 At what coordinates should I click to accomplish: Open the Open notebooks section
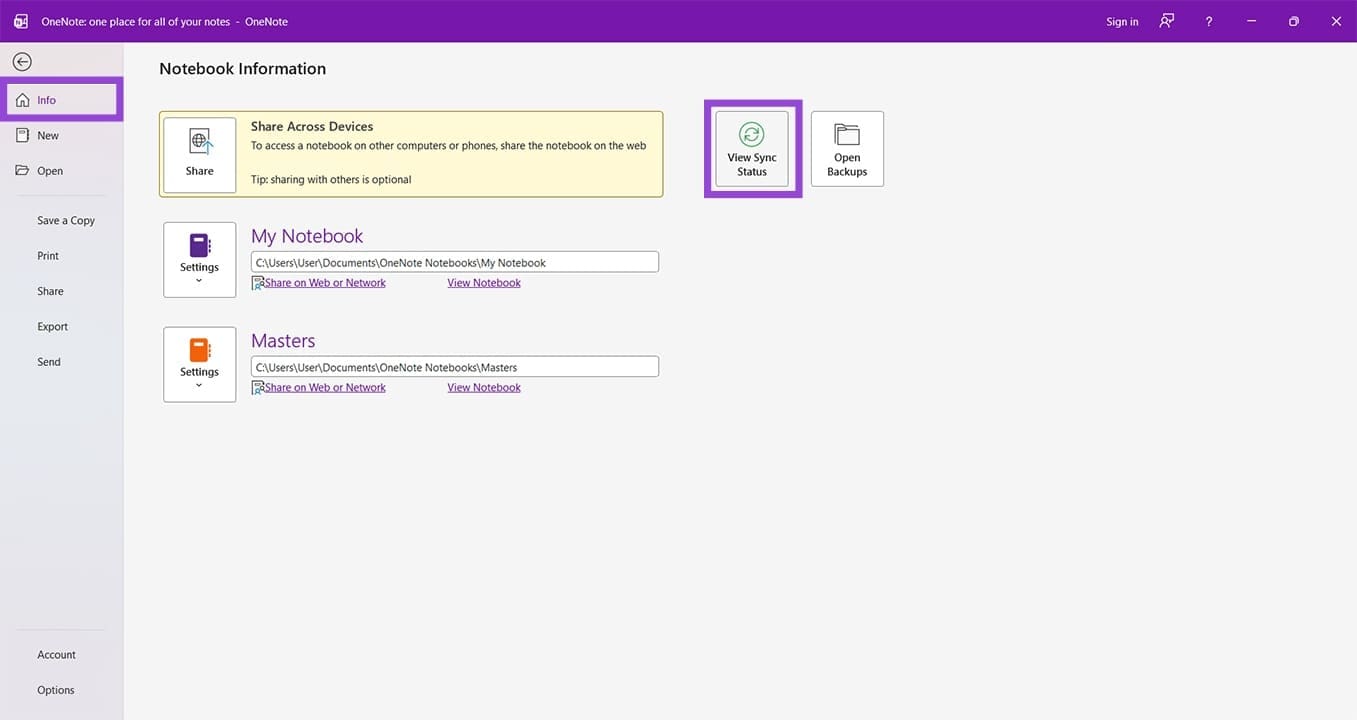[x=48, y=170]
